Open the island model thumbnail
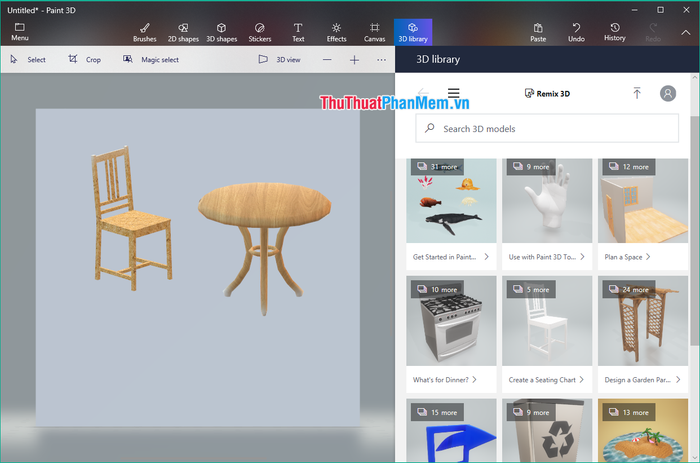Viewport: 700px width, 463px height. [643, 430]
